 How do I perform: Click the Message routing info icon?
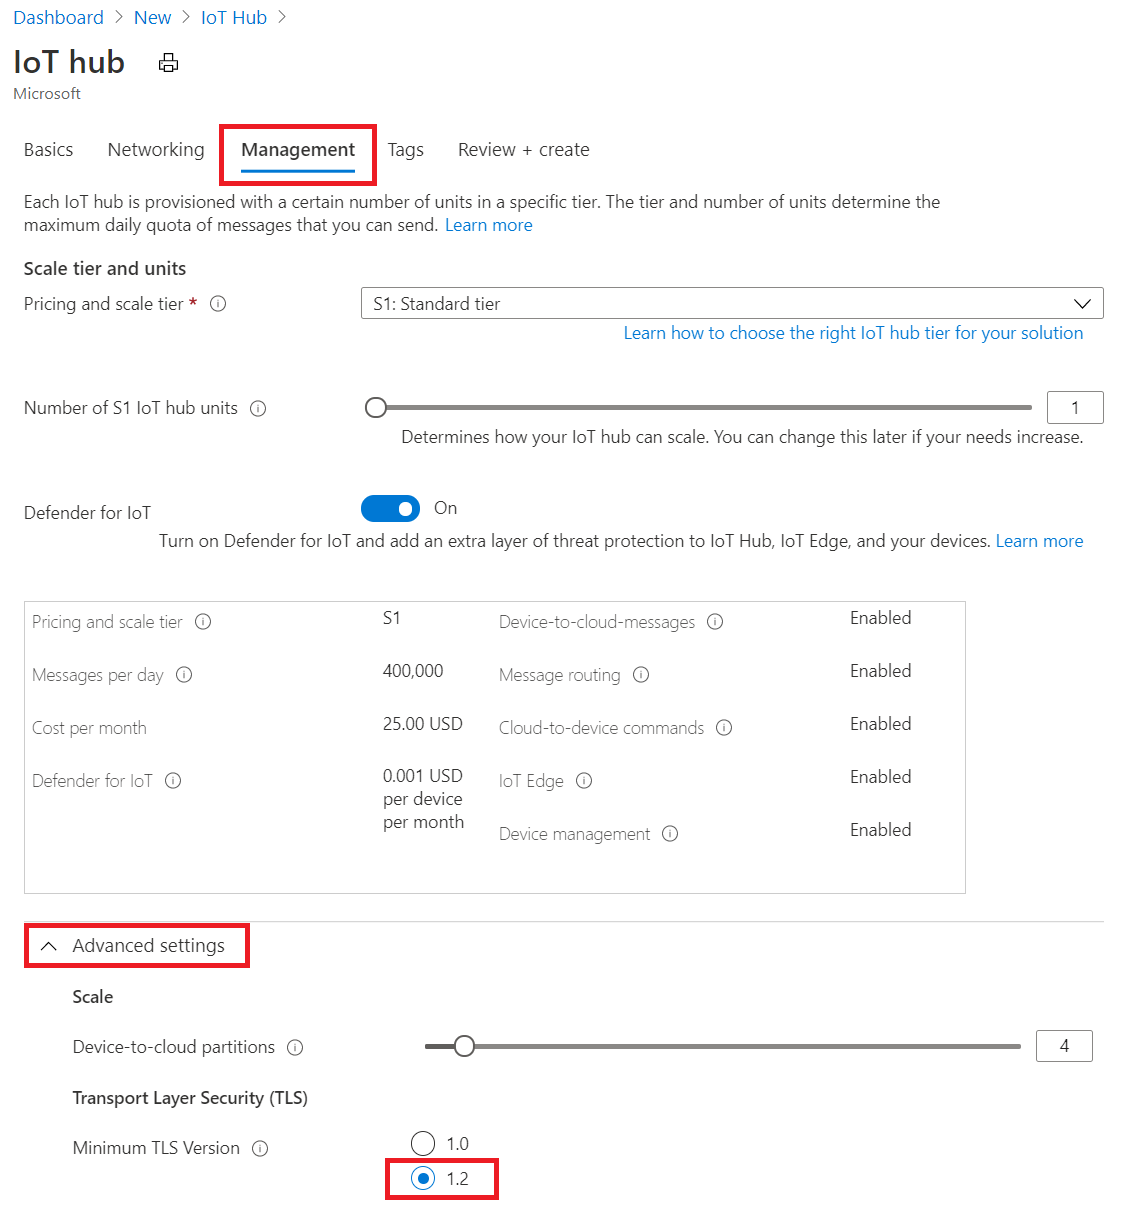(641, 675)
